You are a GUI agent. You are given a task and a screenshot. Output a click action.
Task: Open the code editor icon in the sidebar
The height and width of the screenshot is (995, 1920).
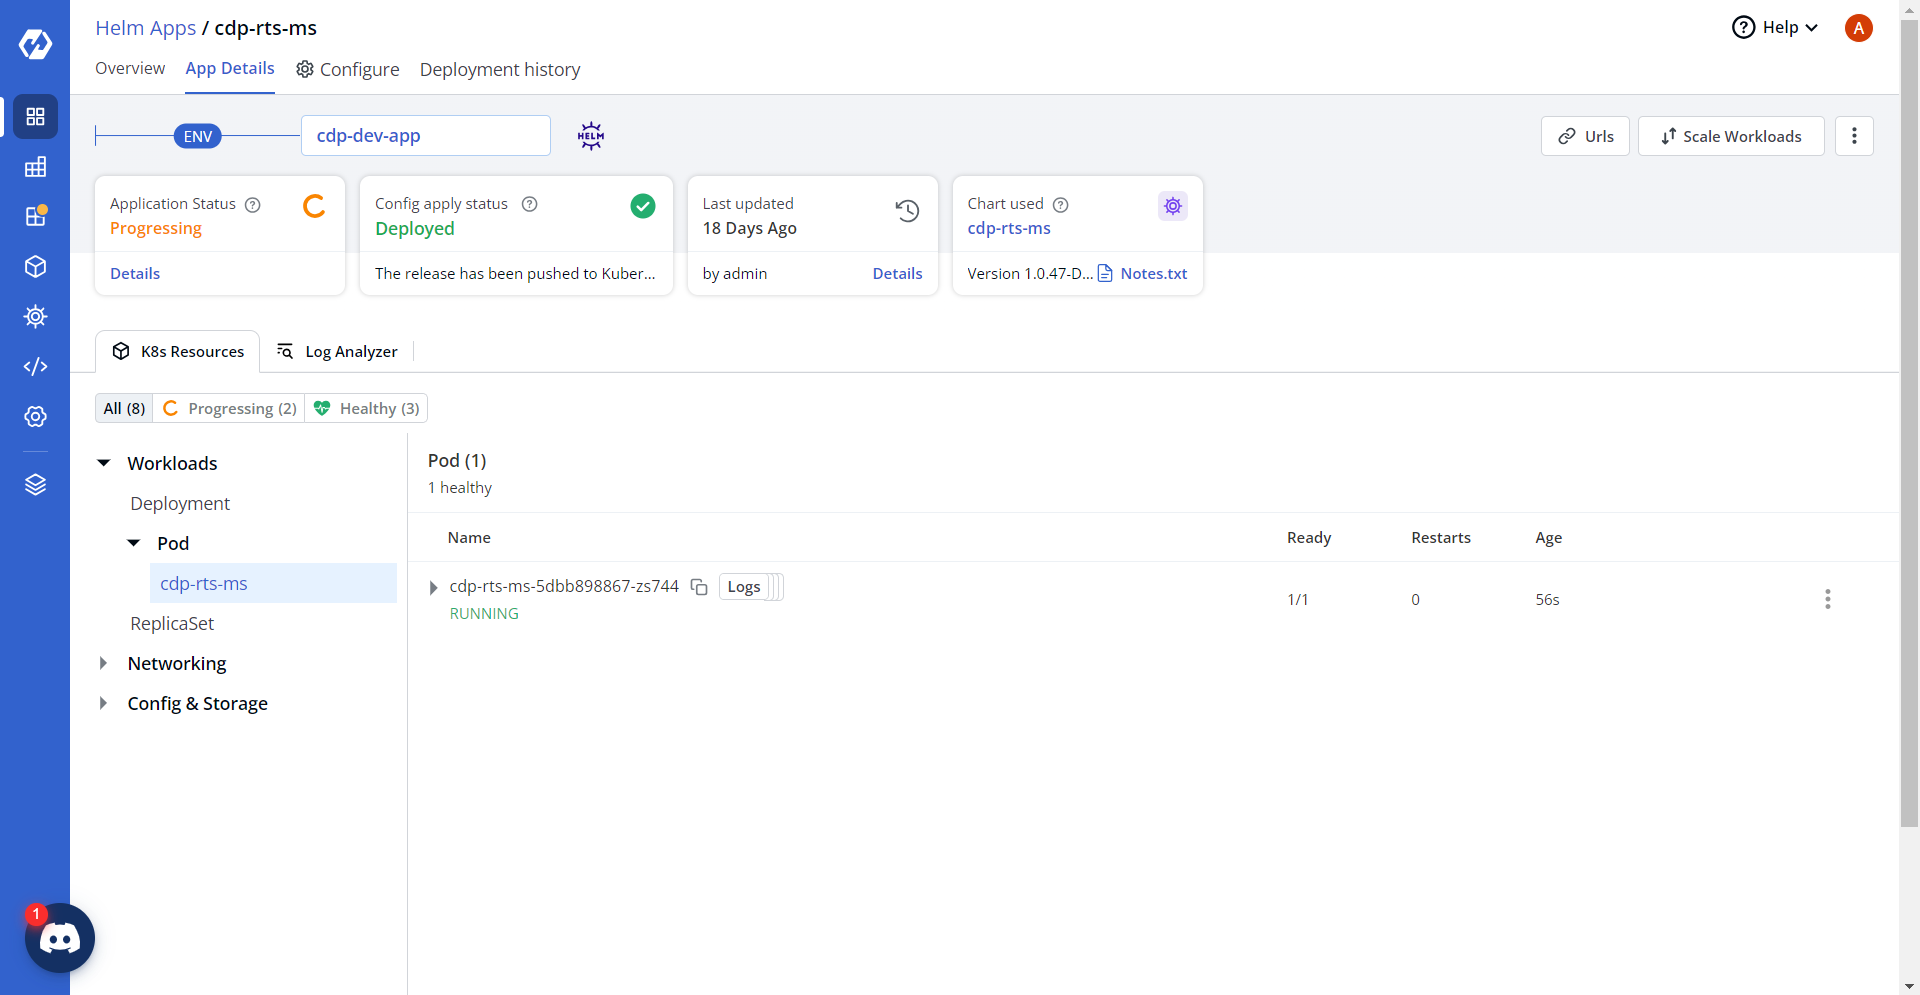tap(35, 367)
